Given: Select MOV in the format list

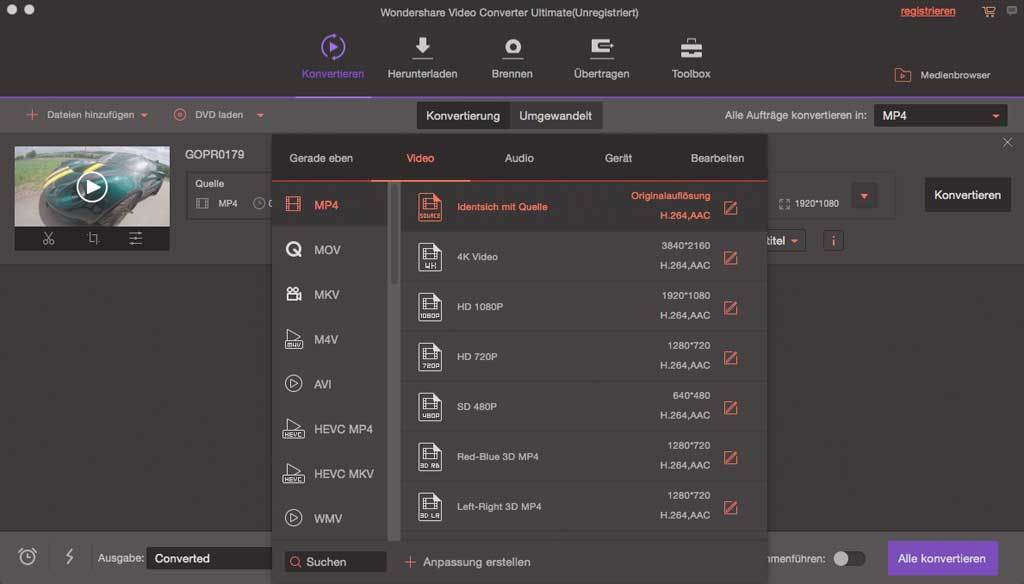Looking at the screenshot, I should 330,250.
